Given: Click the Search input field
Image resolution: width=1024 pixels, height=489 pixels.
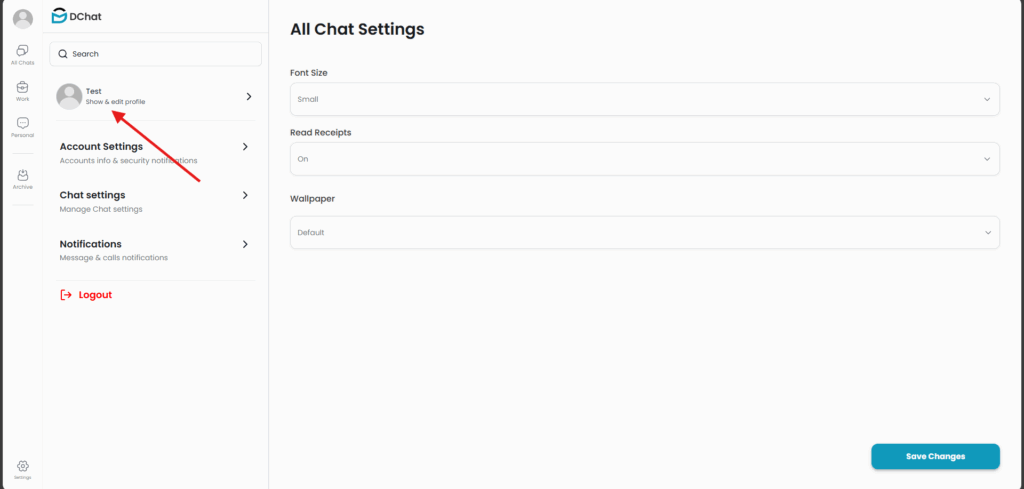Looking at the screenshot, I should click(x=155, y=54).
